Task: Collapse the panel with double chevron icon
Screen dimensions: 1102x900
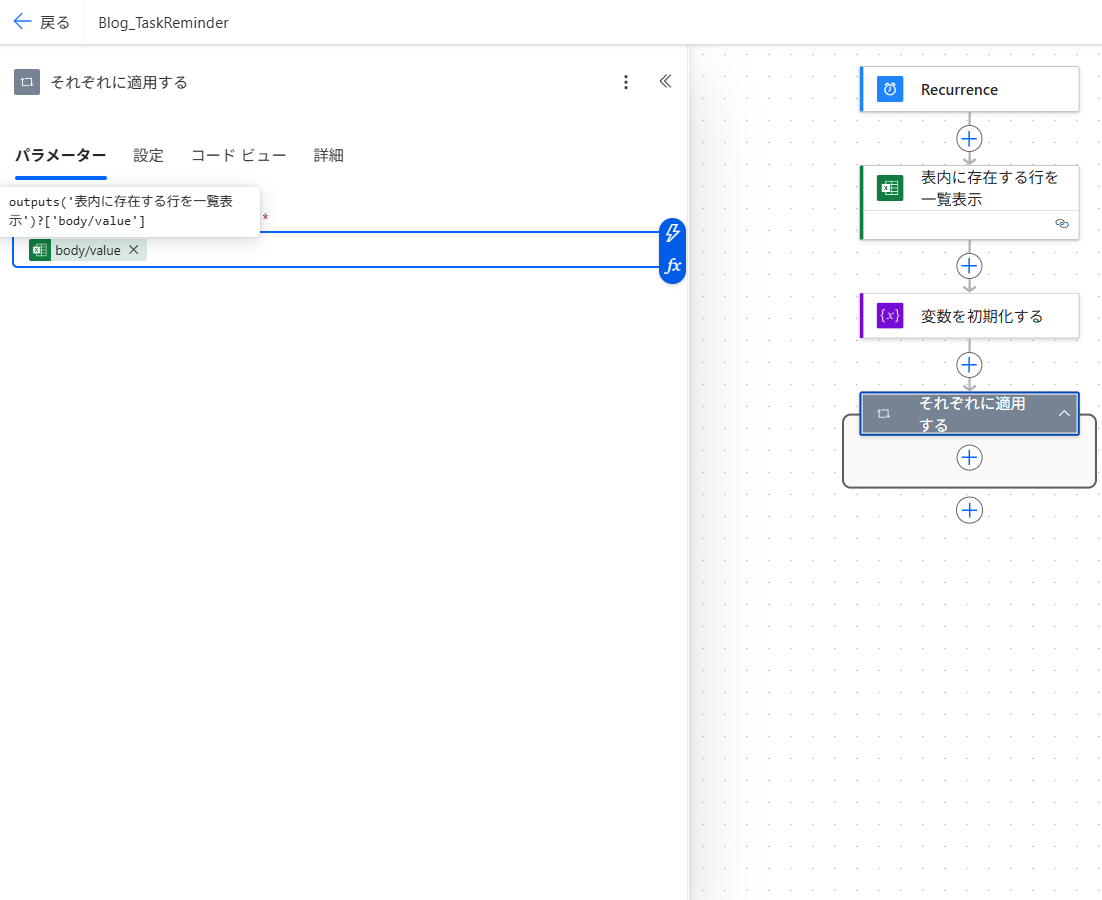Action: [665, 82]
